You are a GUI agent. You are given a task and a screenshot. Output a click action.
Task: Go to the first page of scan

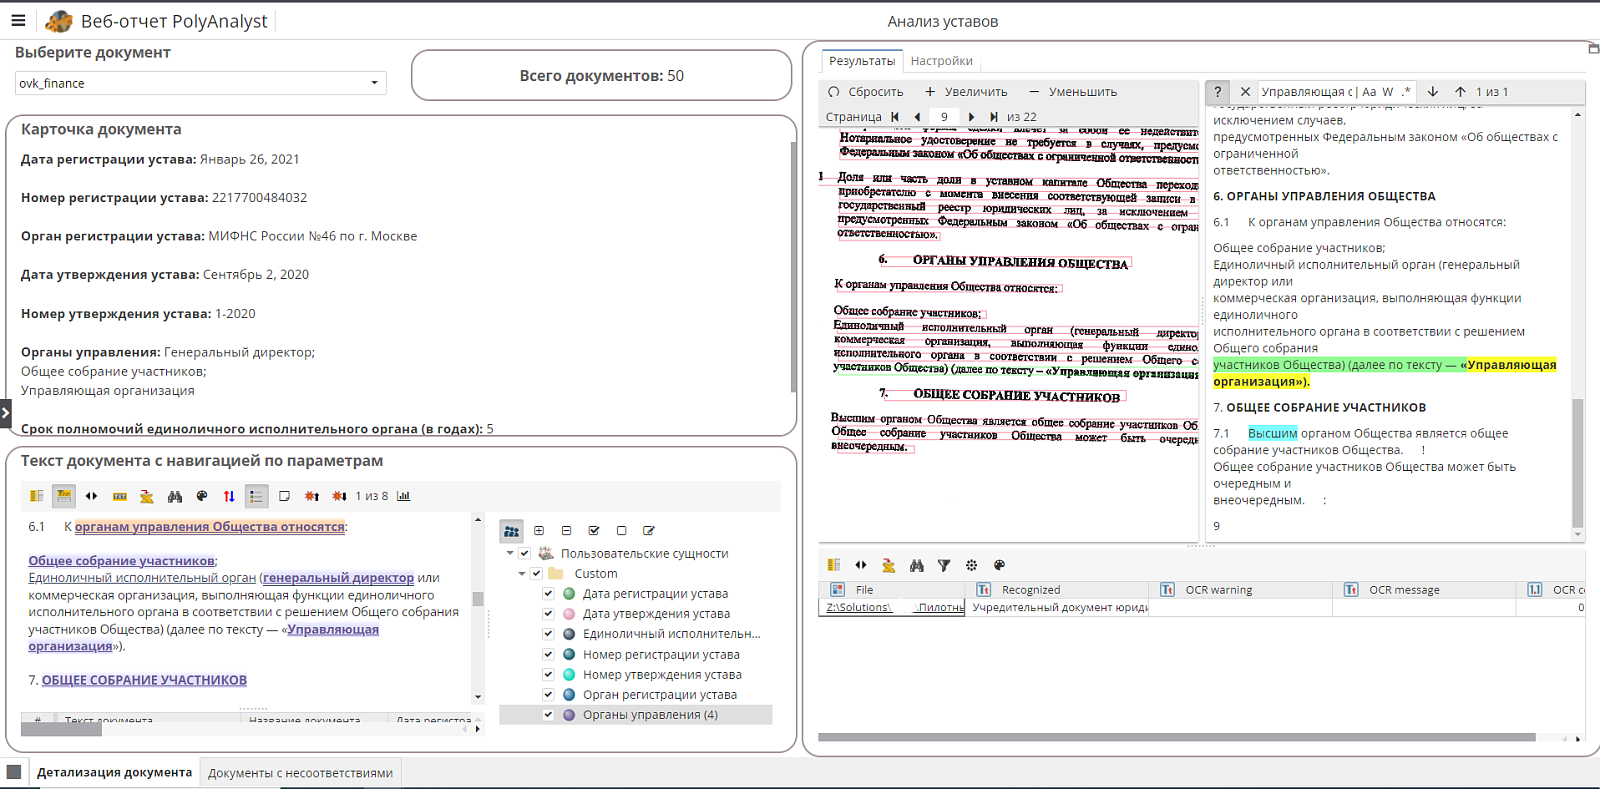tap(895, 117)
